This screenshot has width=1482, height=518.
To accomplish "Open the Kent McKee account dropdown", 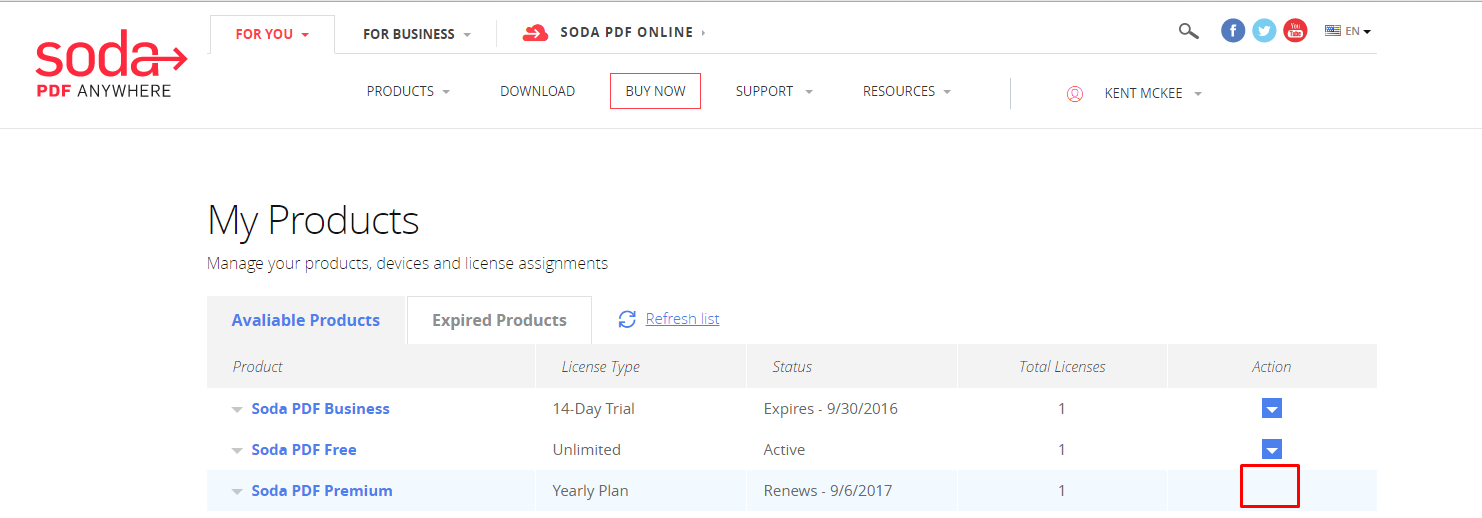I will [1153, 93].
